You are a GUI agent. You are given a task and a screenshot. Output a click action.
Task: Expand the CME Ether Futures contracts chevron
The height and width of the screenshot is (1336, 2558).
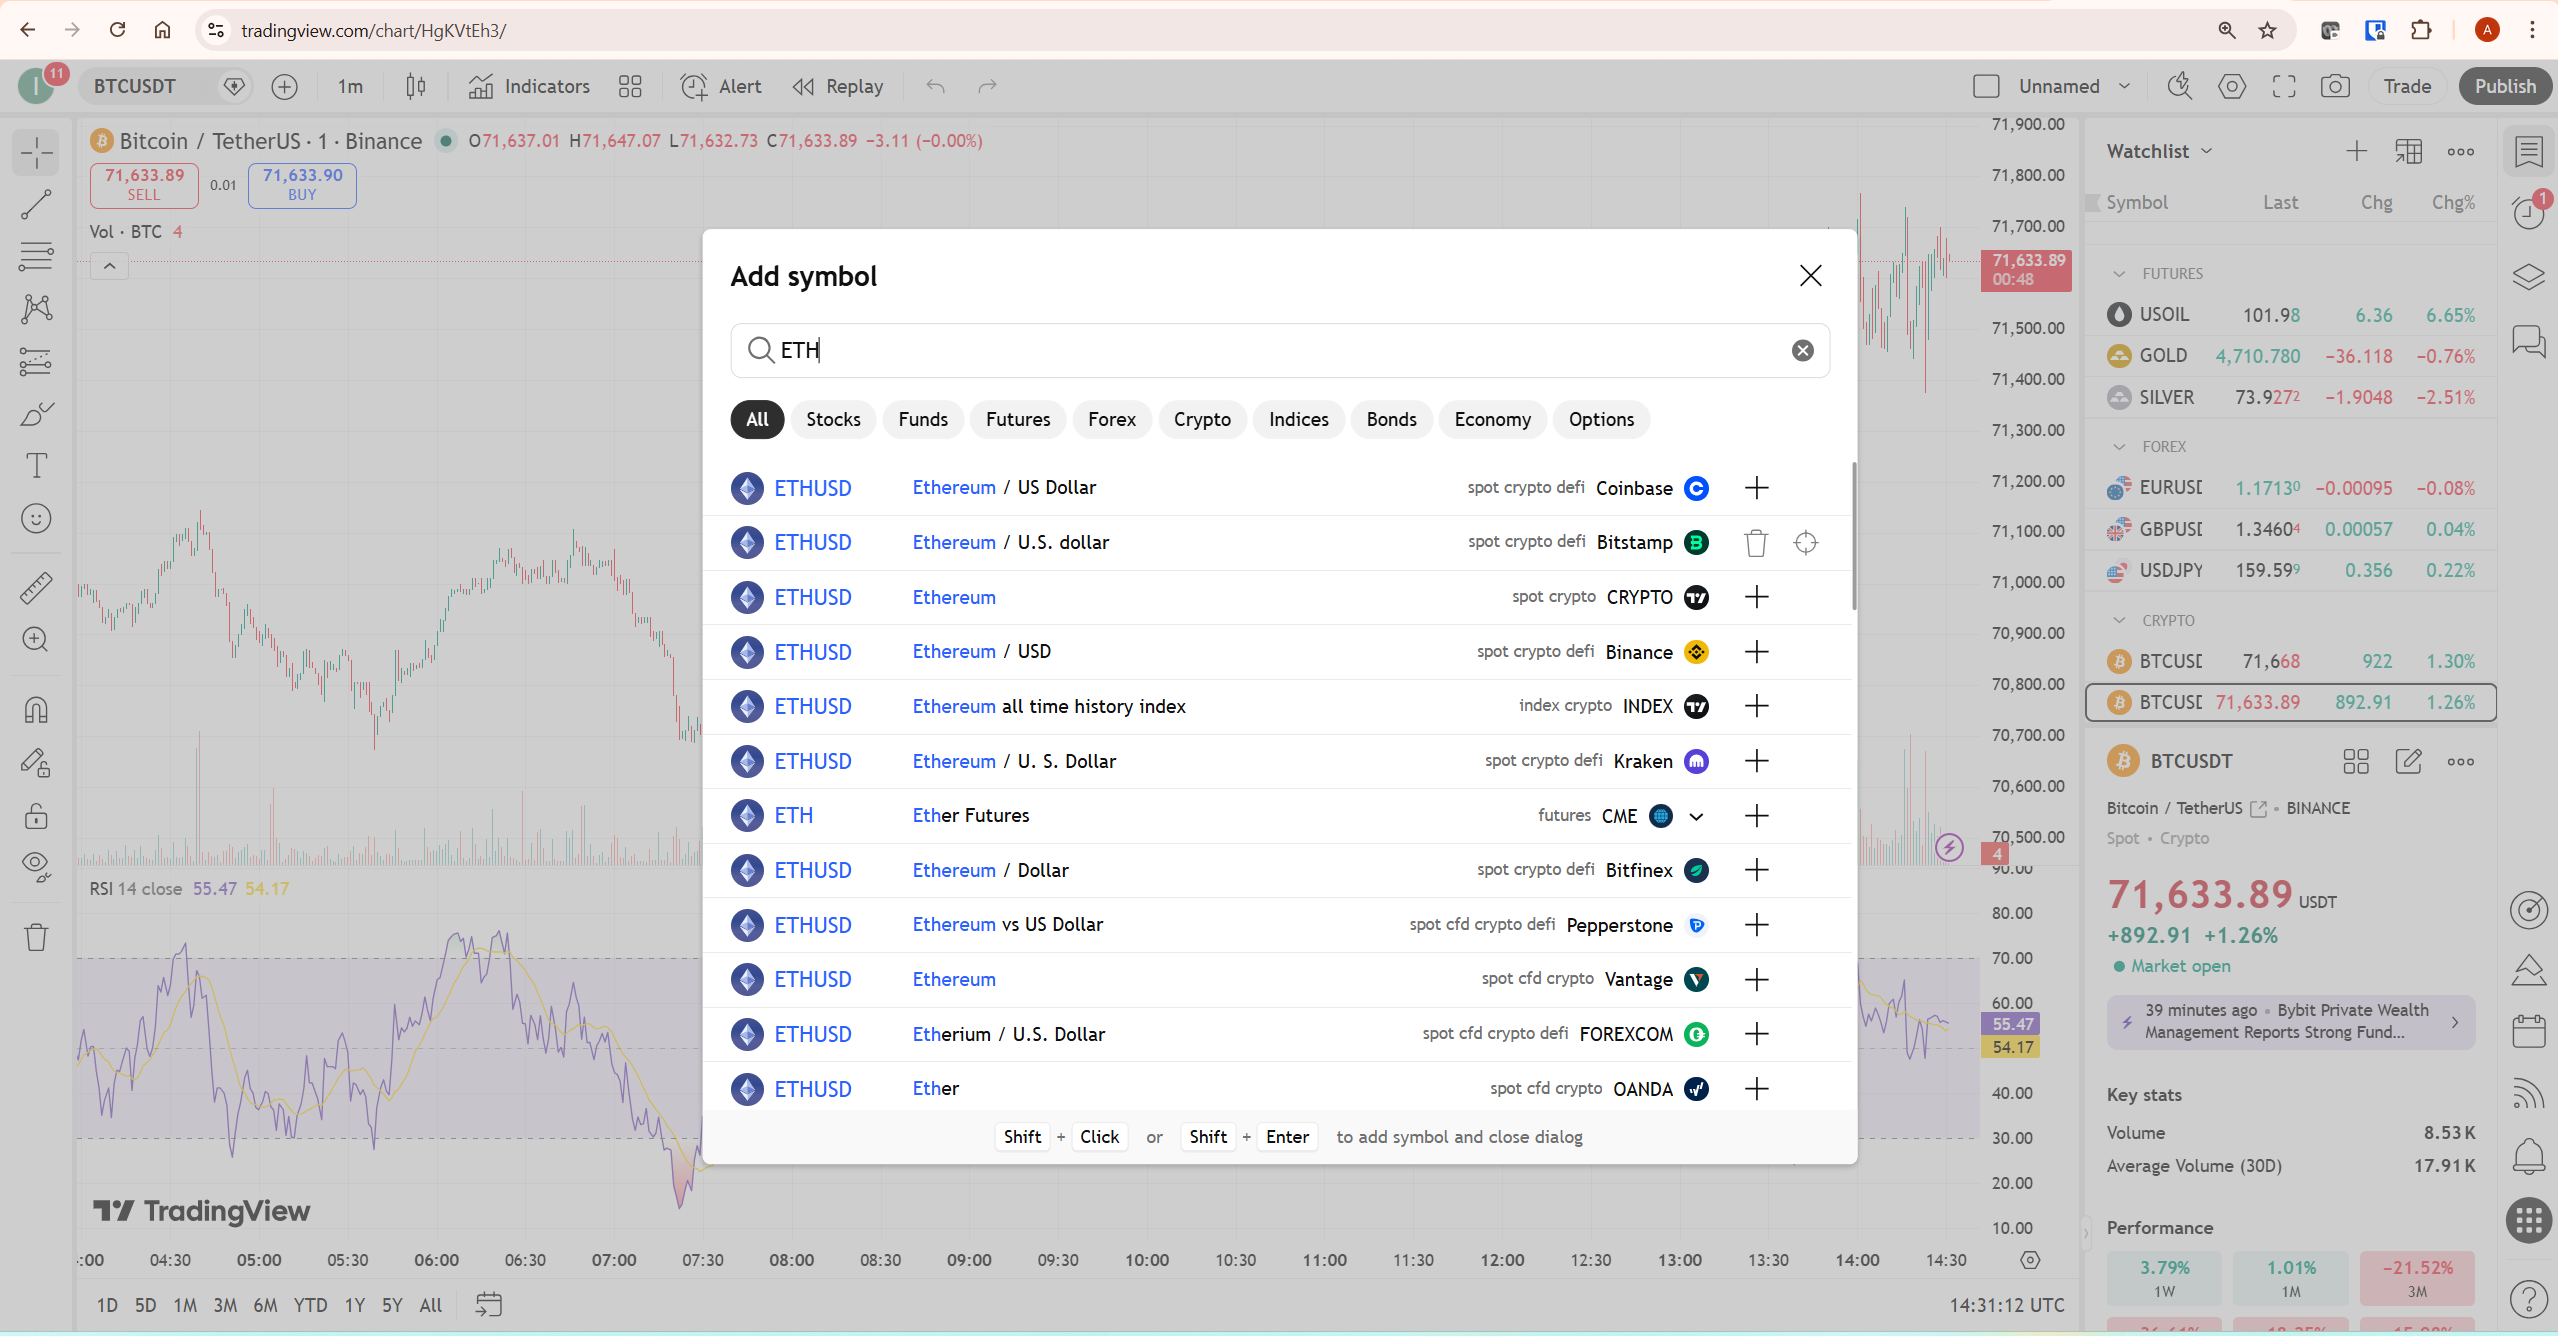click(1695, 816)
